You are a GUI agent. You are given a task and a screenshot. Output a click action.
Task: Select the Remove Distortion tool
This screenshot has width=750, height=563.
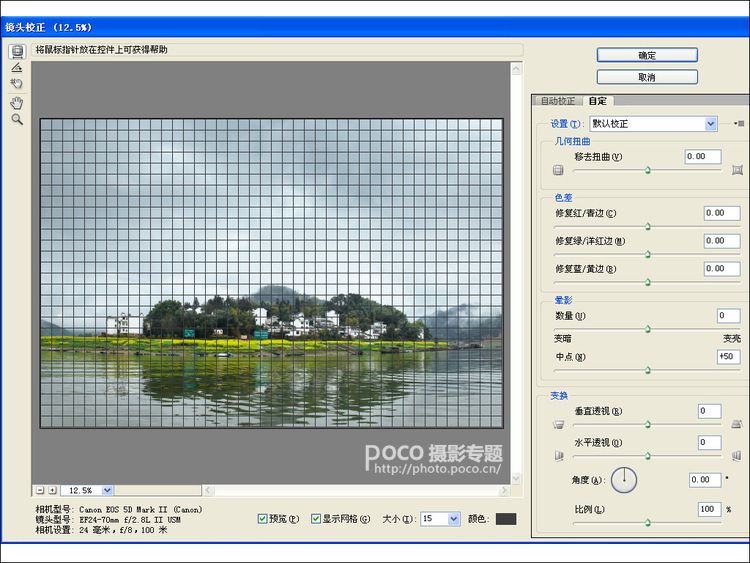(x=17, y=51)
